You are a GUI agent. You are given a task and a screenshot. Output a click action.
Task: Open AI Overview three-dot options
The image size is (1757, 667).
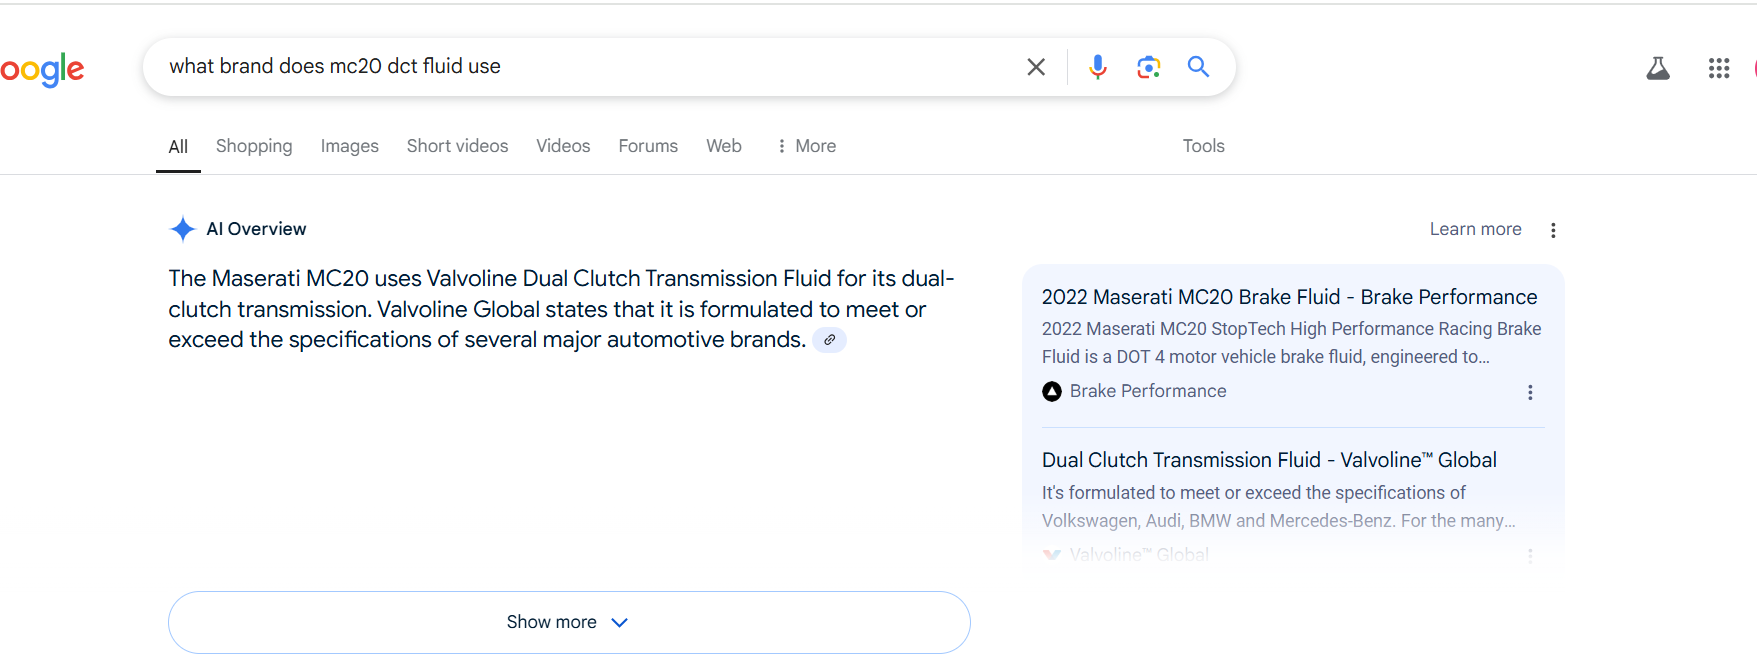(x=1553, y=230)
